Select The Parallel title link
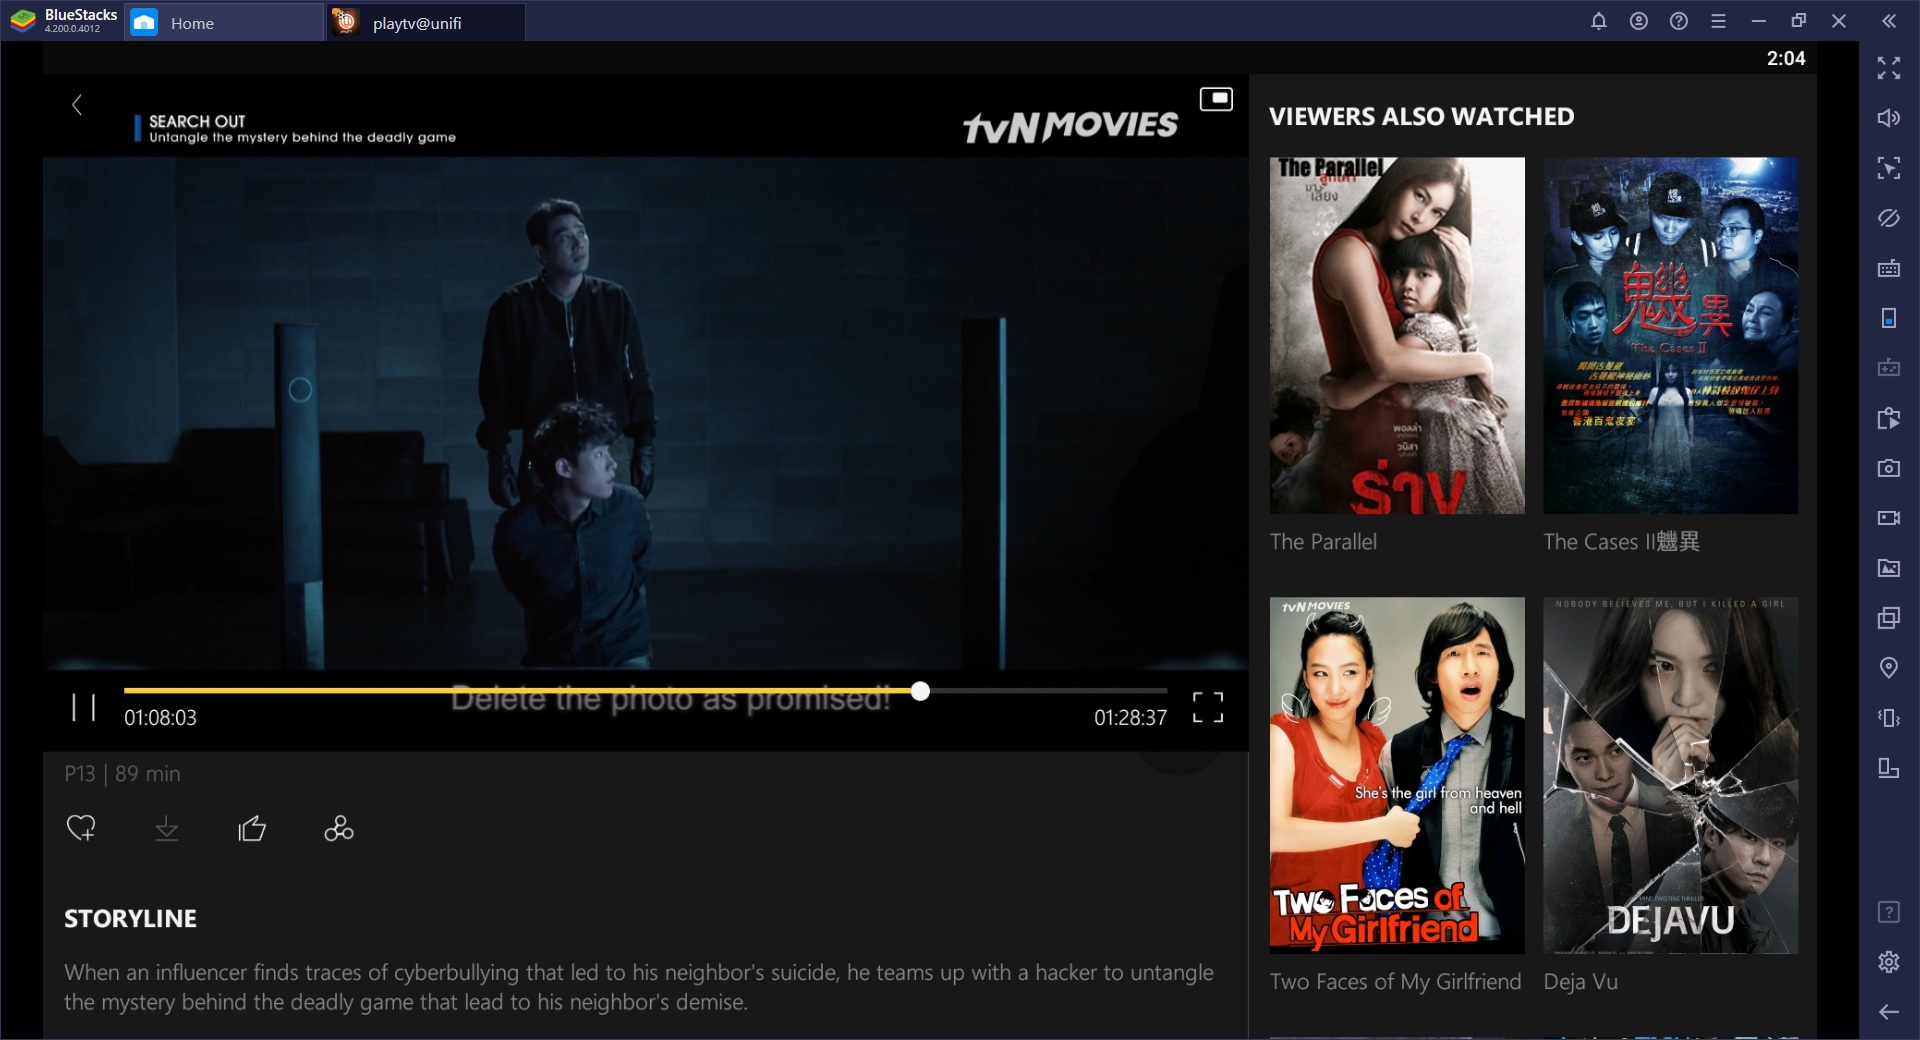This screenshot has width=1920, height=1040. [x=1323, y=542]
